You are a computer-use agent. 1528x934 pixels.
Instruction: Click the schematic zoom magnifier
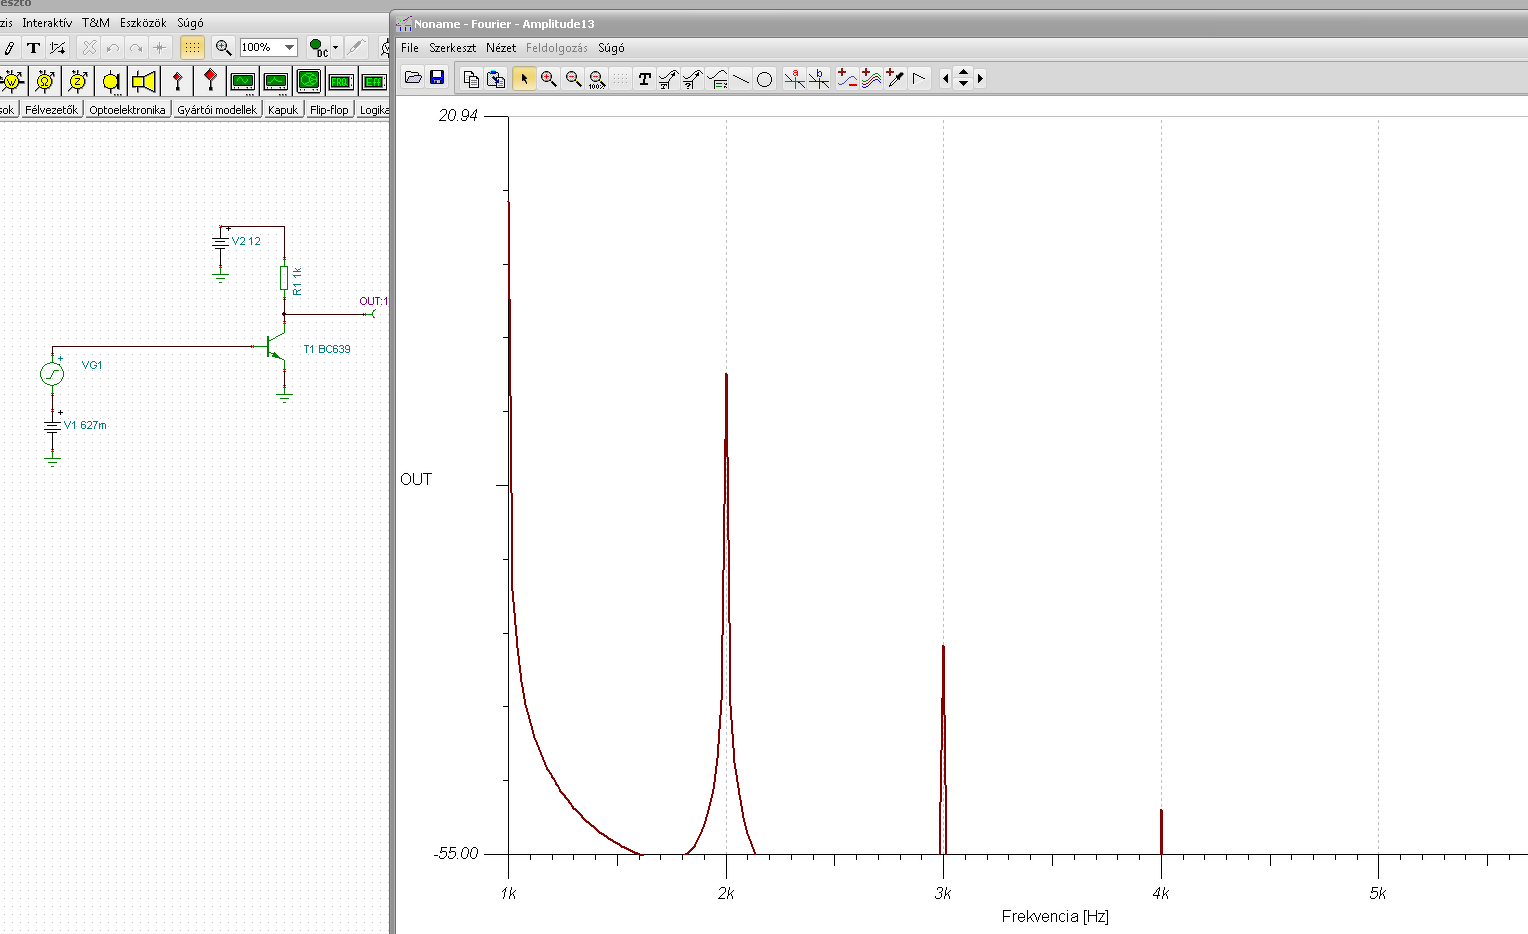[223, 47]
